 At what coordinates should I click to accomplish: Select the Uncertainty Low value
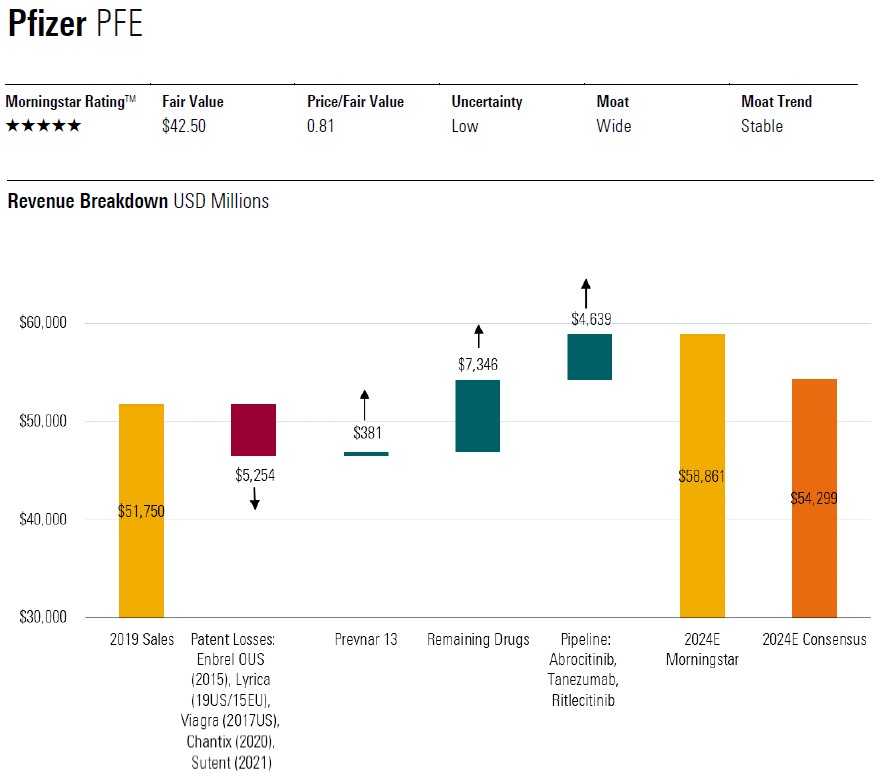(465, 126)
